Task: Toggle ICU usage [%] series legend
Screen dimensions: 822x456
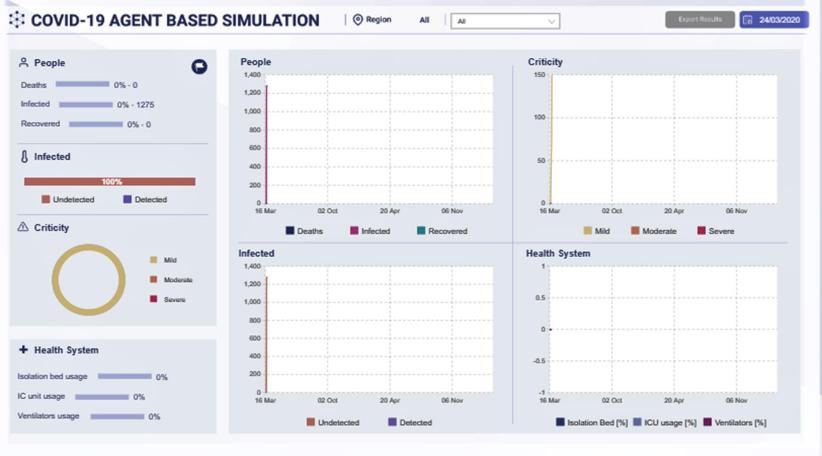Action: 665,422
